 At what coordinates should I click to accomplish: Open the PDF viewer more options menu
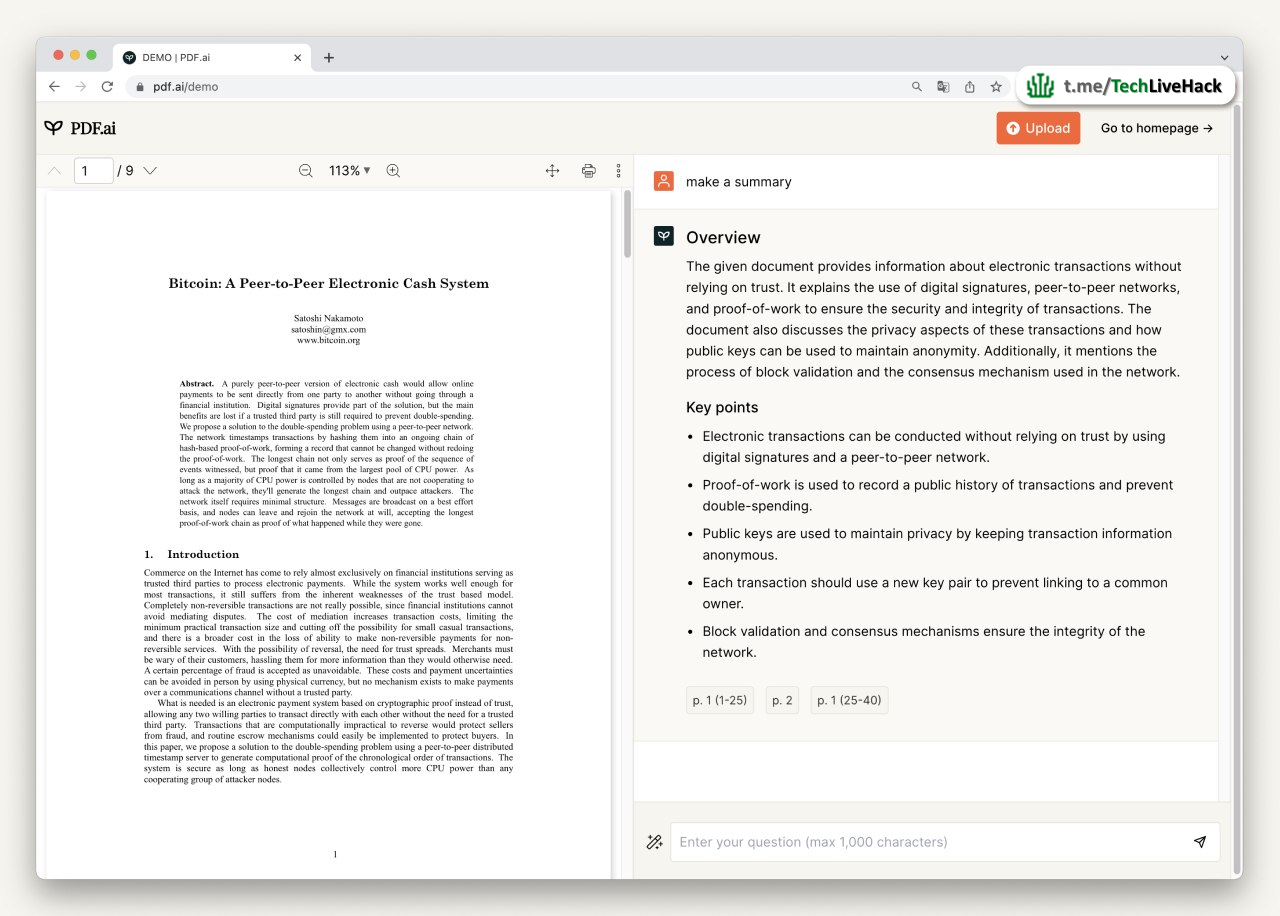tap(618, 171)
